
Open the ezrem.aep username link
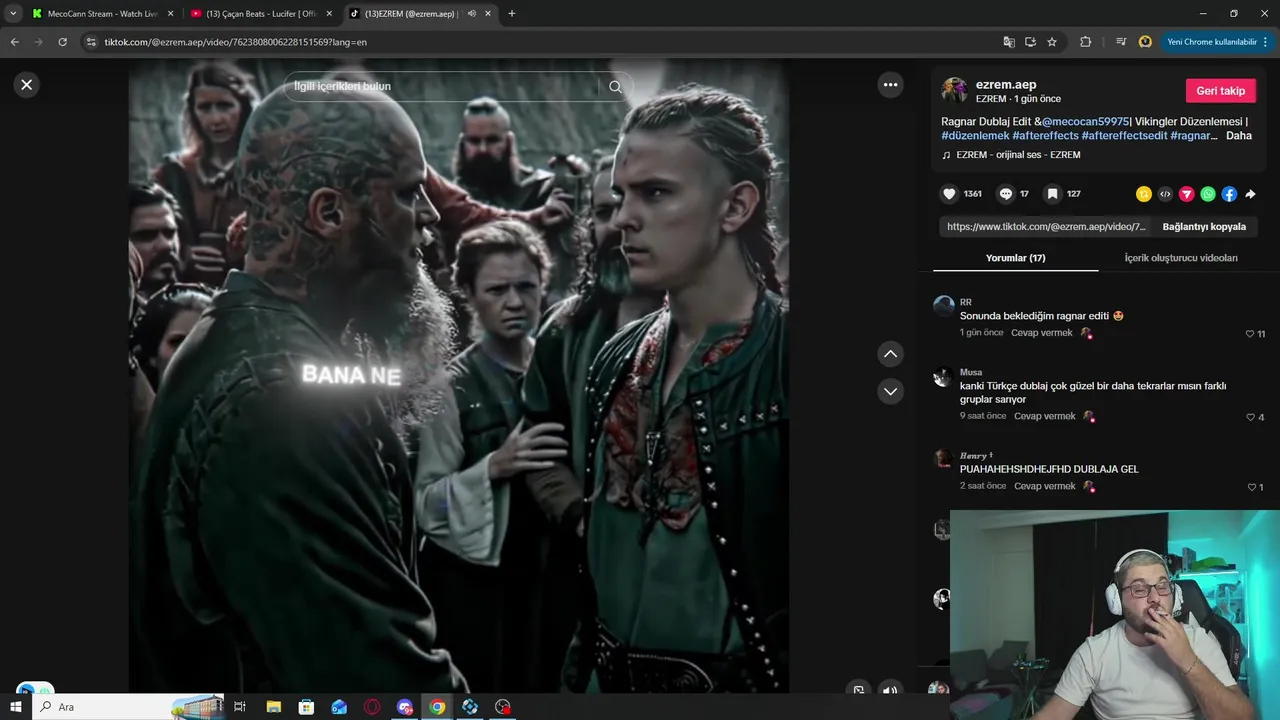click(x=1006, y=85)
